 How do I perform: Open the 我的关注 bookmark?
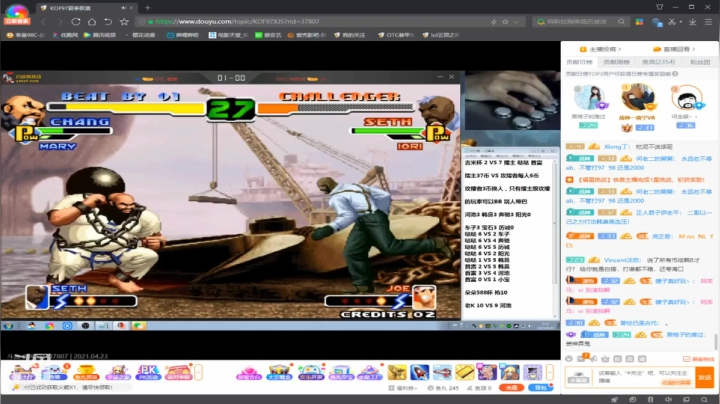[x=349, y=35]
